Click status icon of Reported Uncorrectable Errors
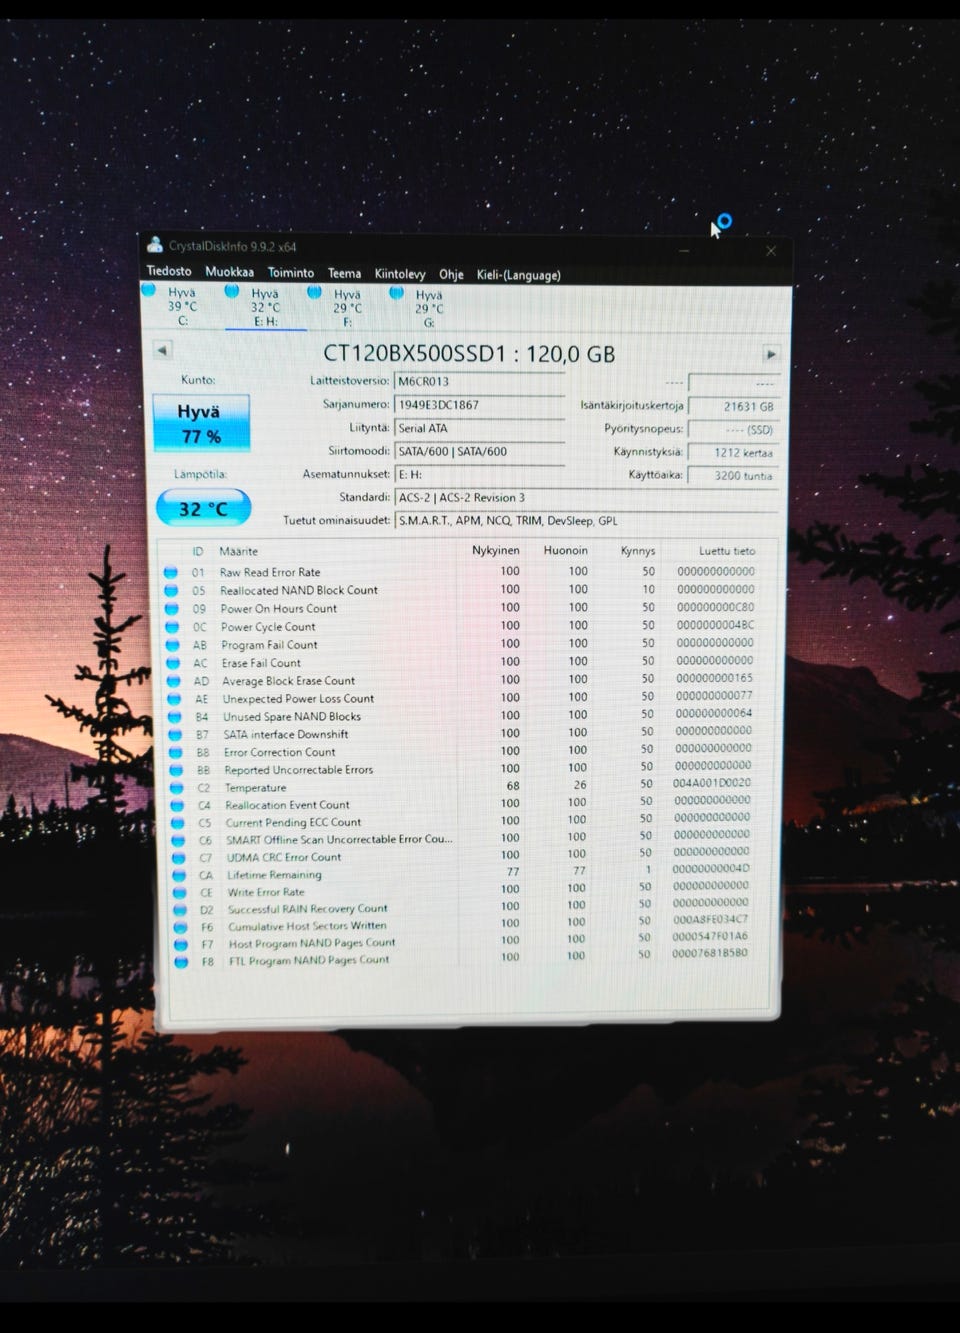 [176, 770]
